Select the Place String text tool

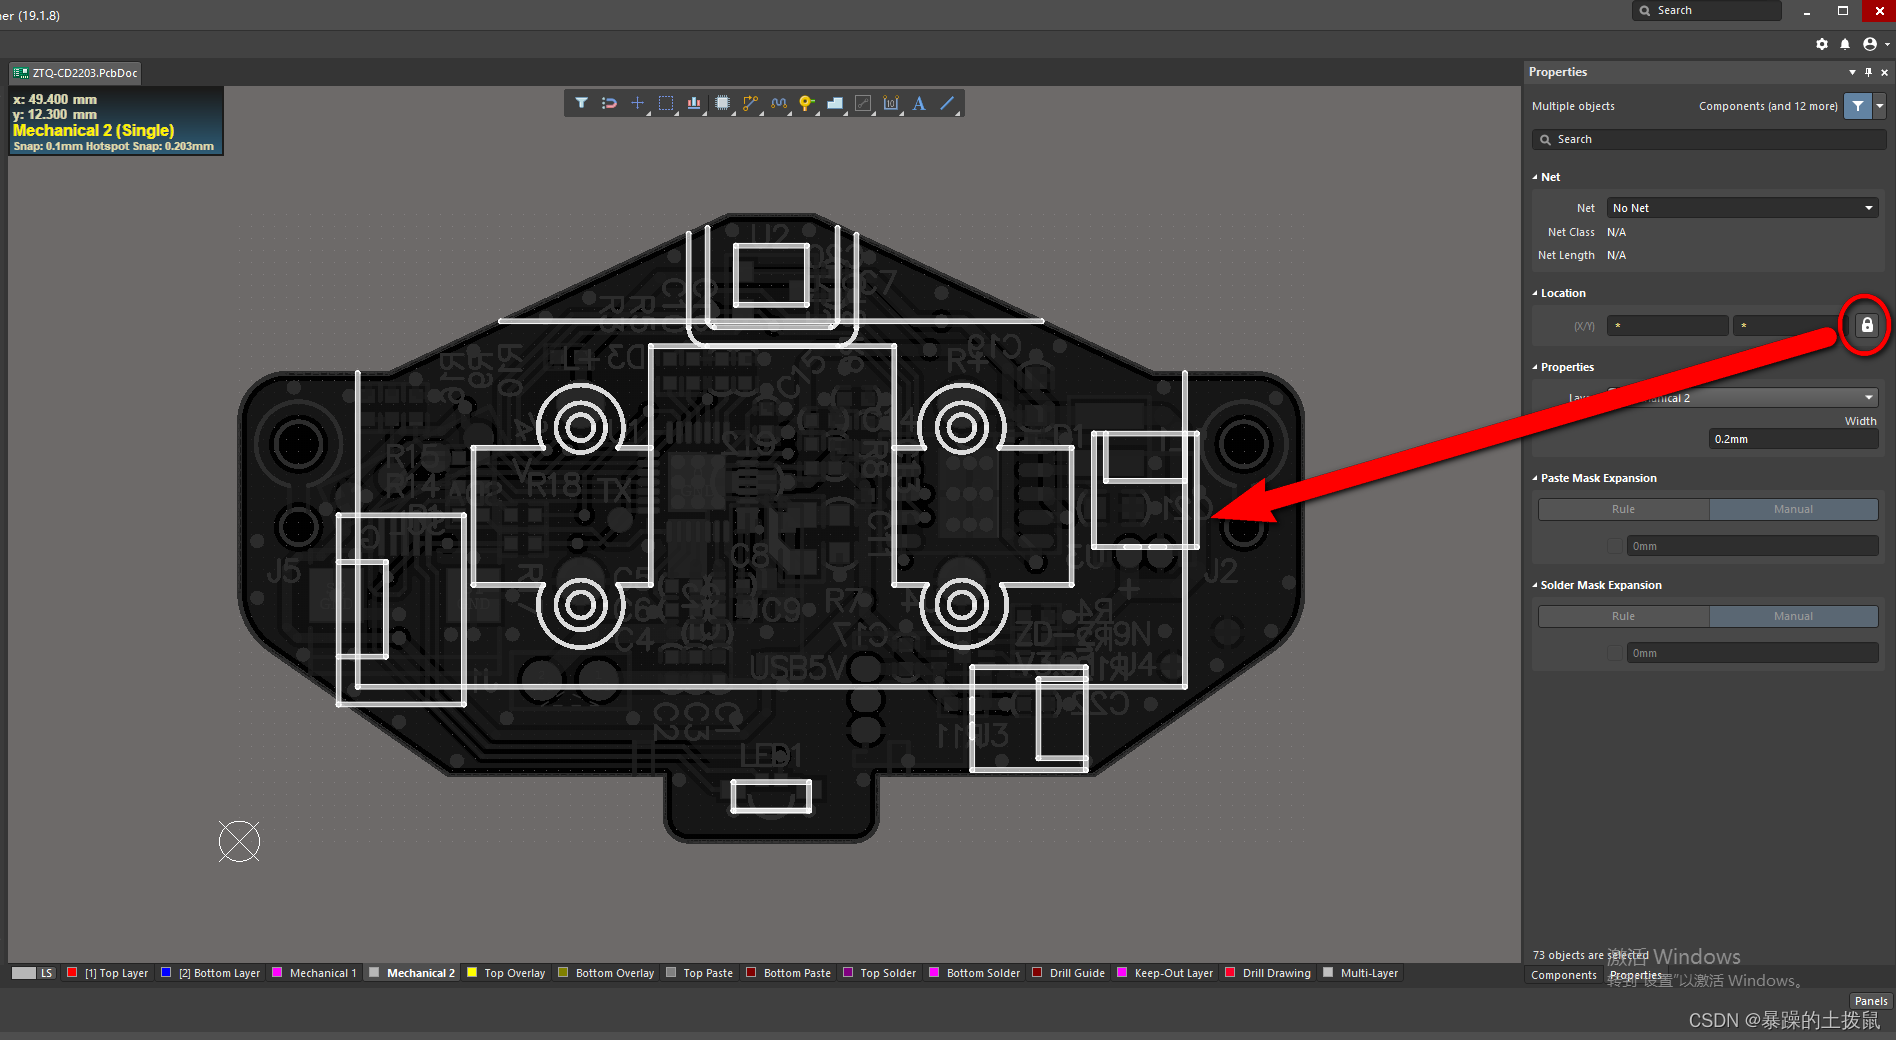[x=919, y=103]
